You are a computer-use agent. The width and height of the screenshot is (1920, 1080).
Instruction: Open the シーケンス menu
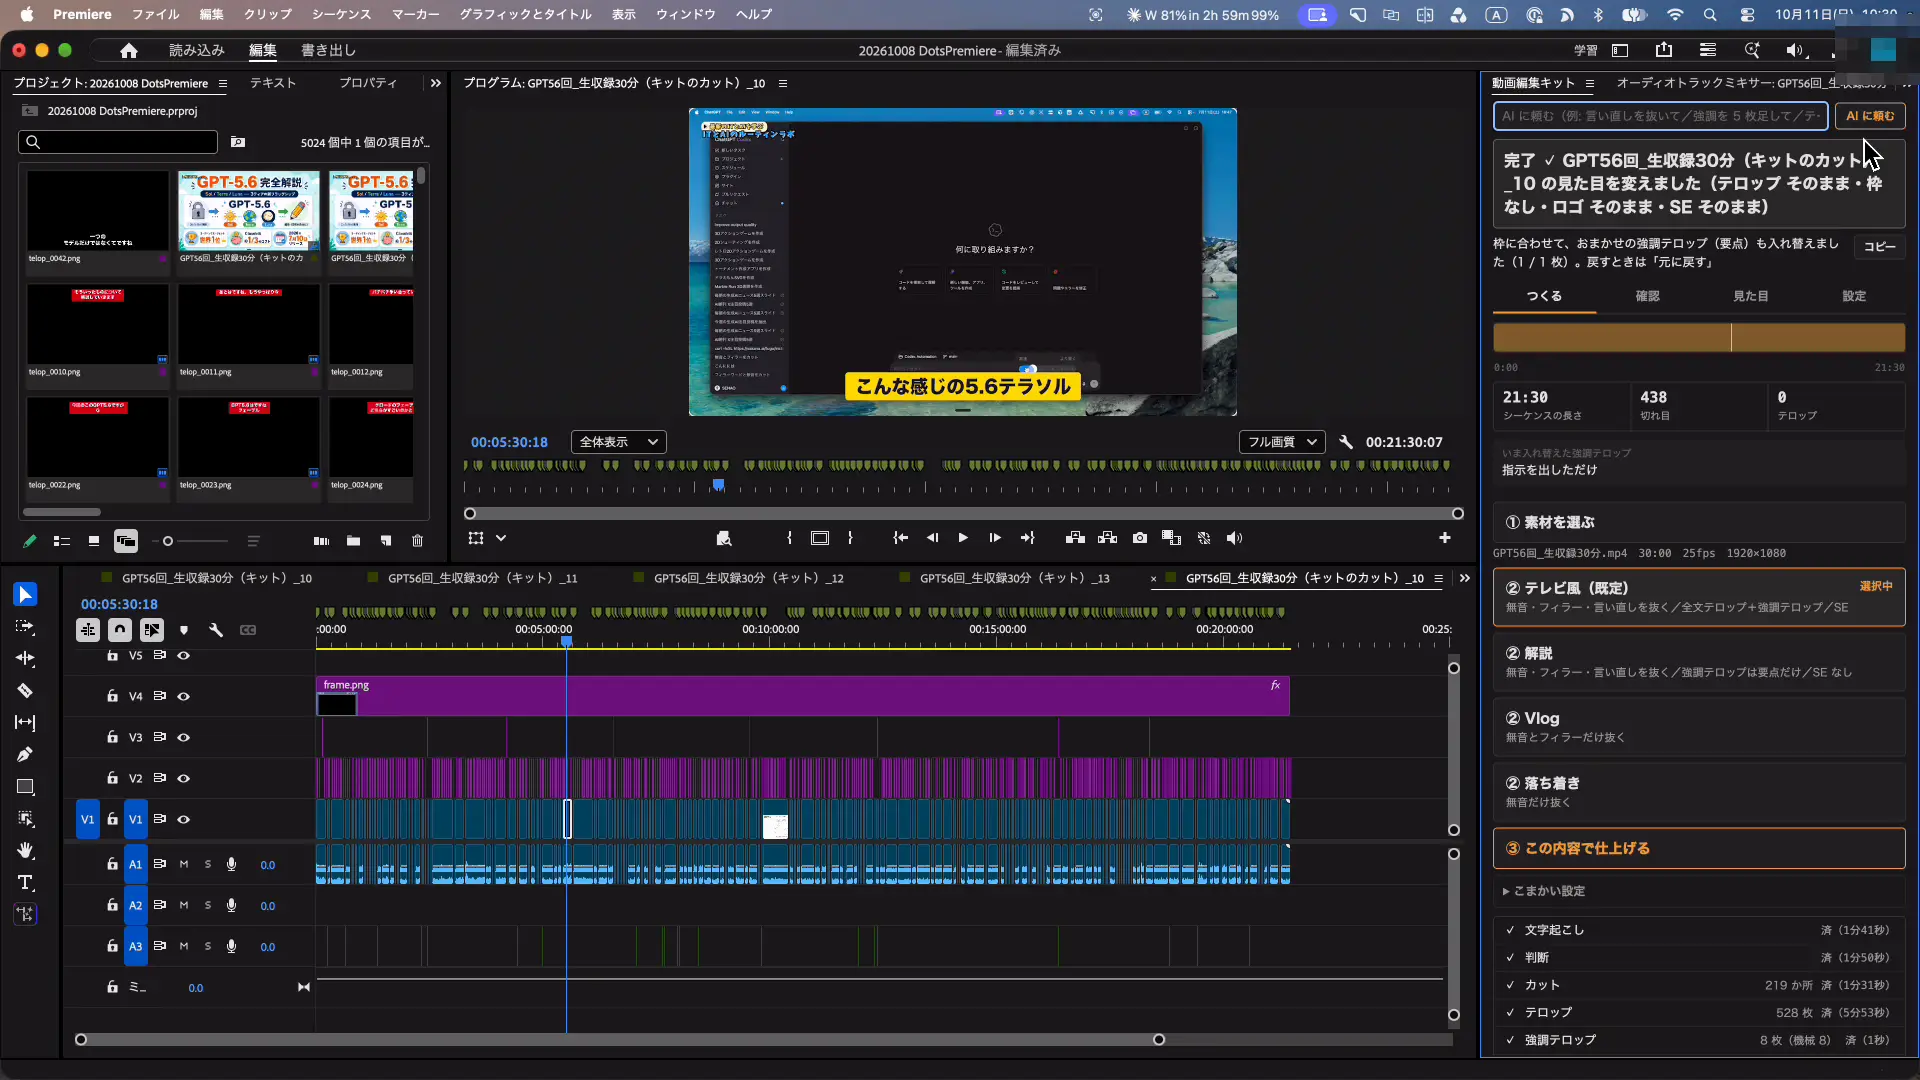pyautogui.click(x=341, y=14)
